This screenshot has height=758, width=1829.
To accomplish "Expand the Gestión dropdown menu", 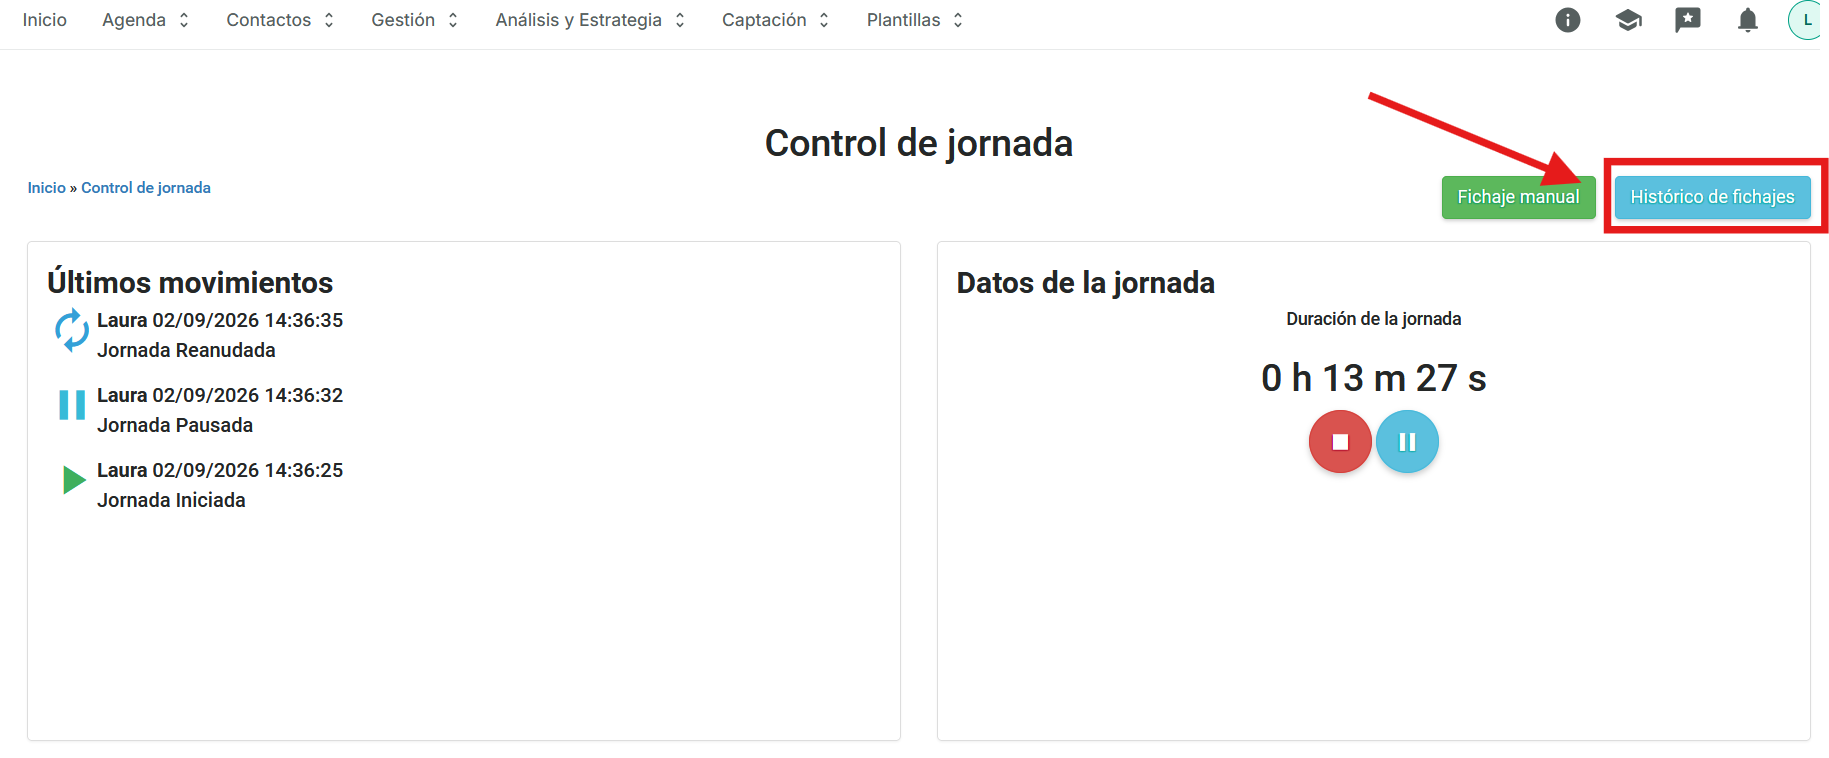I will pyautogui.click(x=415, y=20).
